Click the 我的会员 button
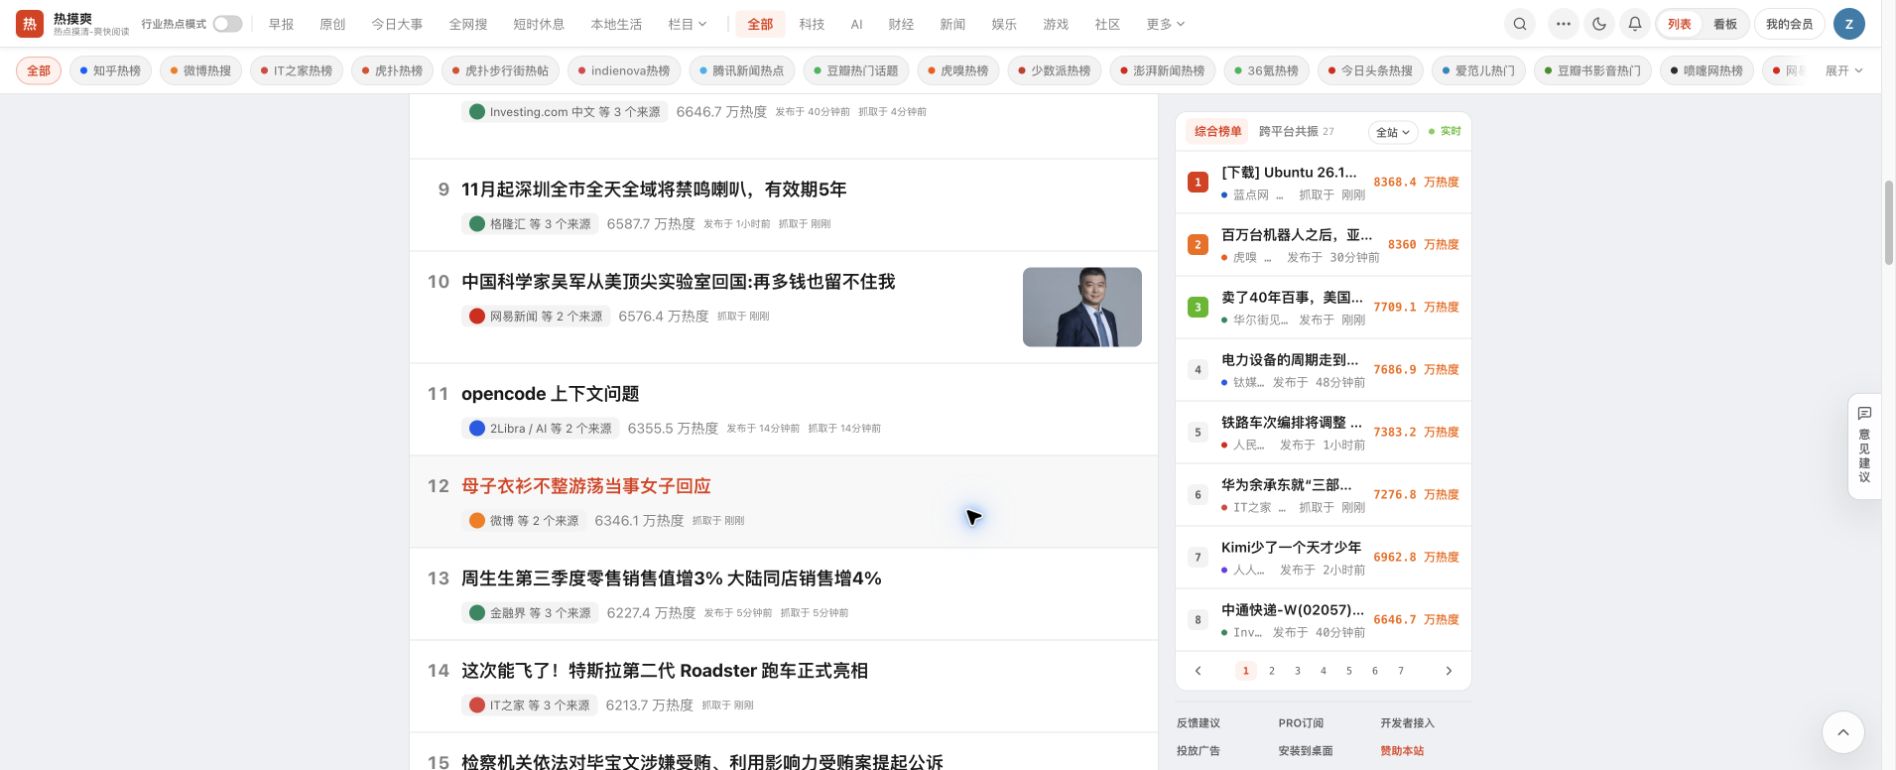The image size is (1896, 770). coord(1789,24)
